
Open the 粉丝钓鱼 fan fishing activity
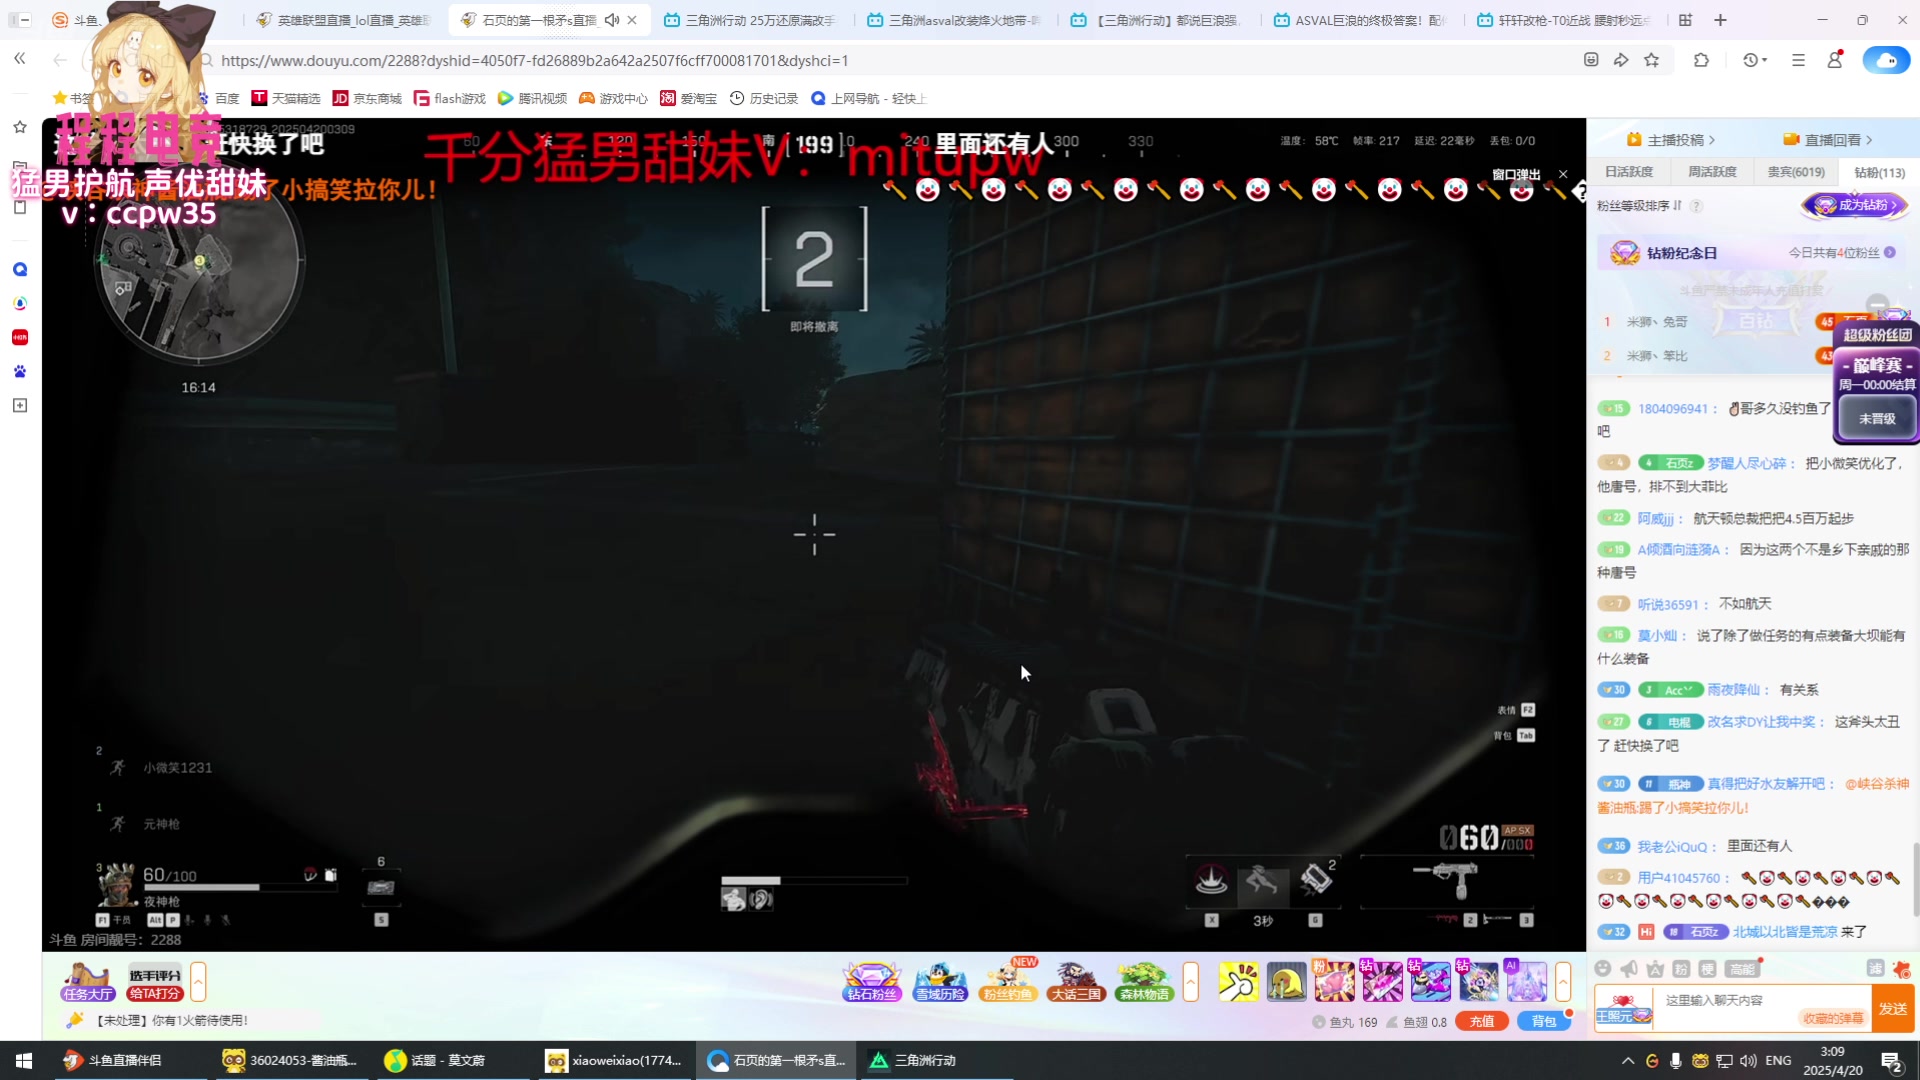point(1008,981)
